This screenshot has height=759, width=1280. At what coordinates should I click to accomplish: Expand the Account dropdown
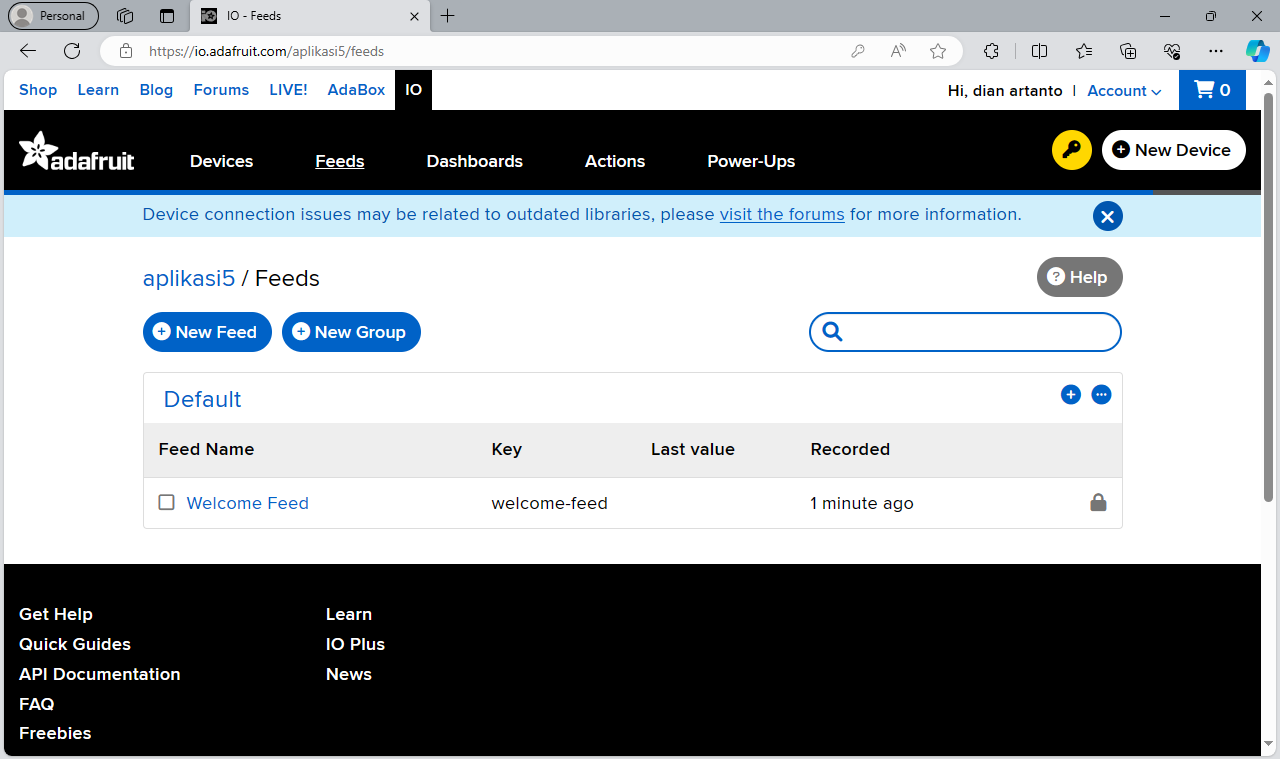1124,90
